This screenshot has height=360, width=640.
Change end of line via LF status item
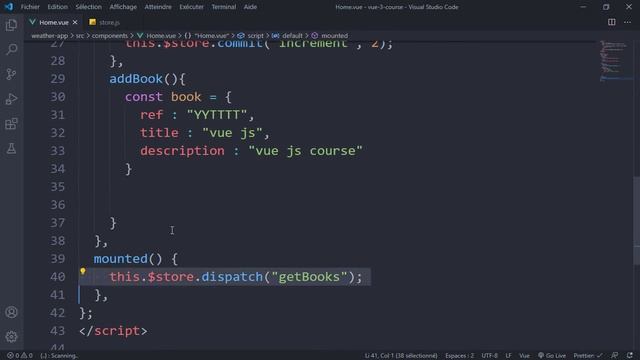pyautogui.click(x=509, y=356)
